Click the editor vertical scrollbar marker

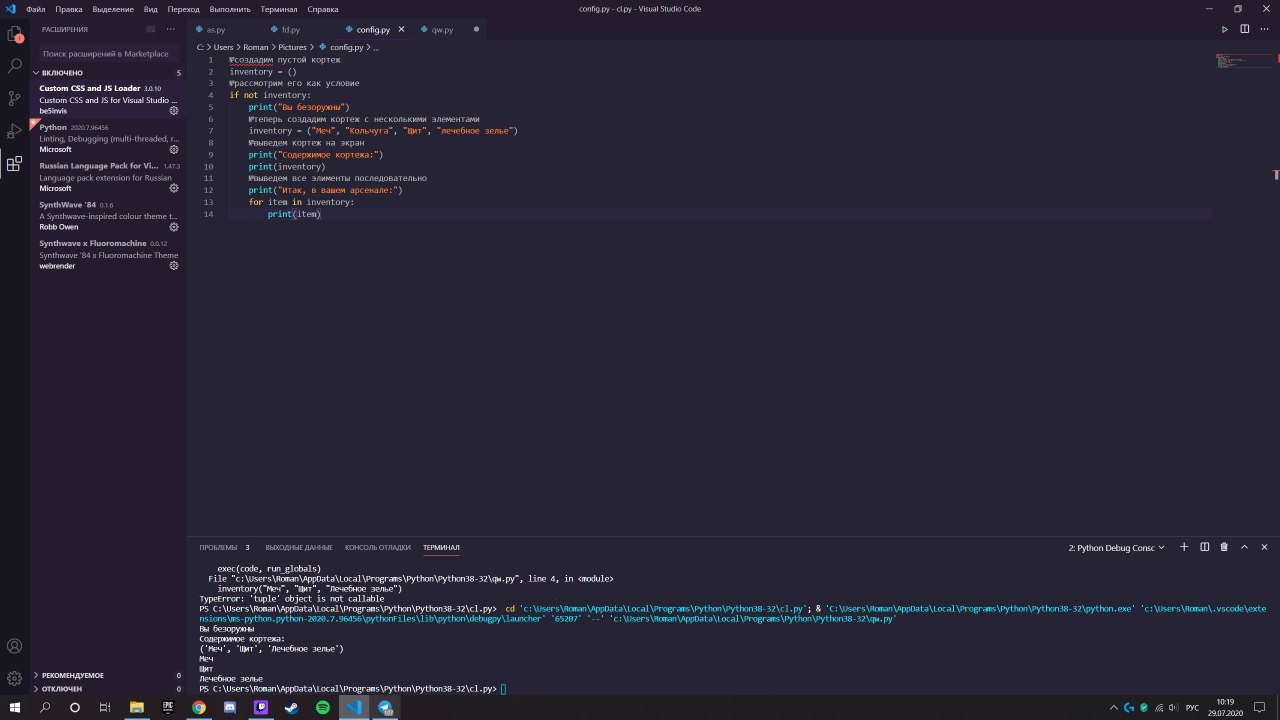[x=1276, y=175]
